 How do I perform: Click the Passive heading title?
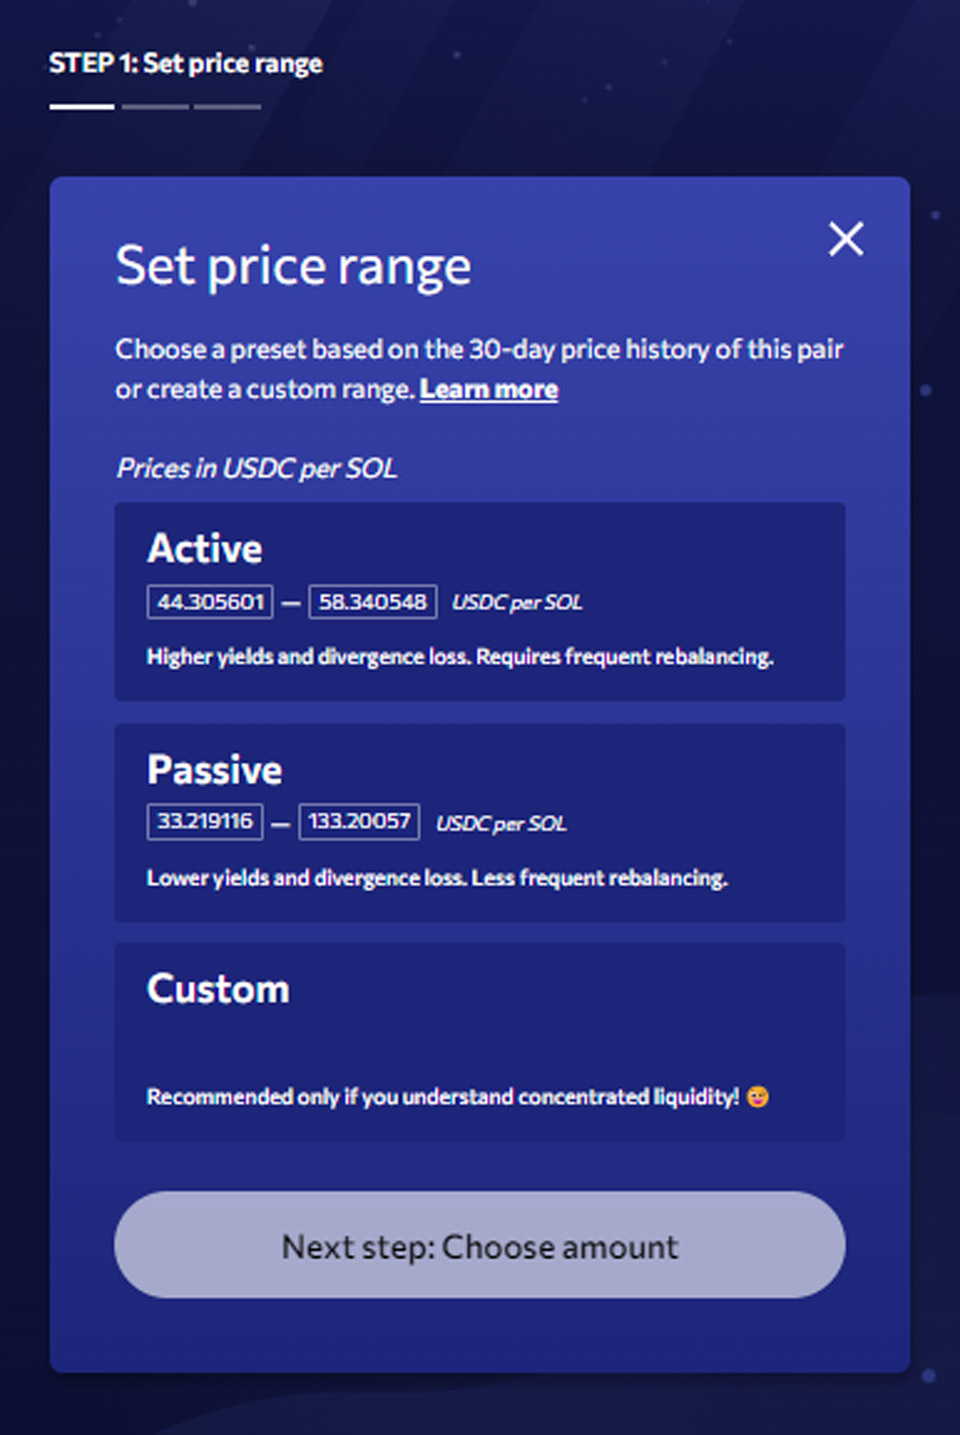coord(214,770)
